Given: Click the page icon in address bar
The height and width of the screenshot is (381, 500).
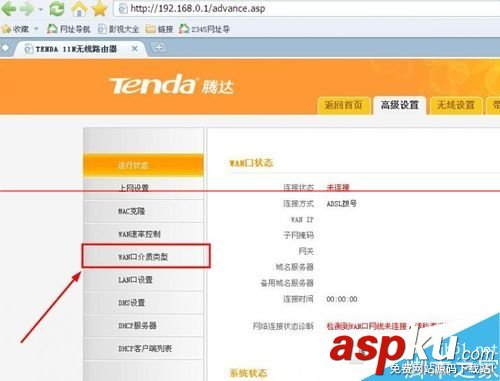Looking at the screenshot, I should (x=123, y=9).
